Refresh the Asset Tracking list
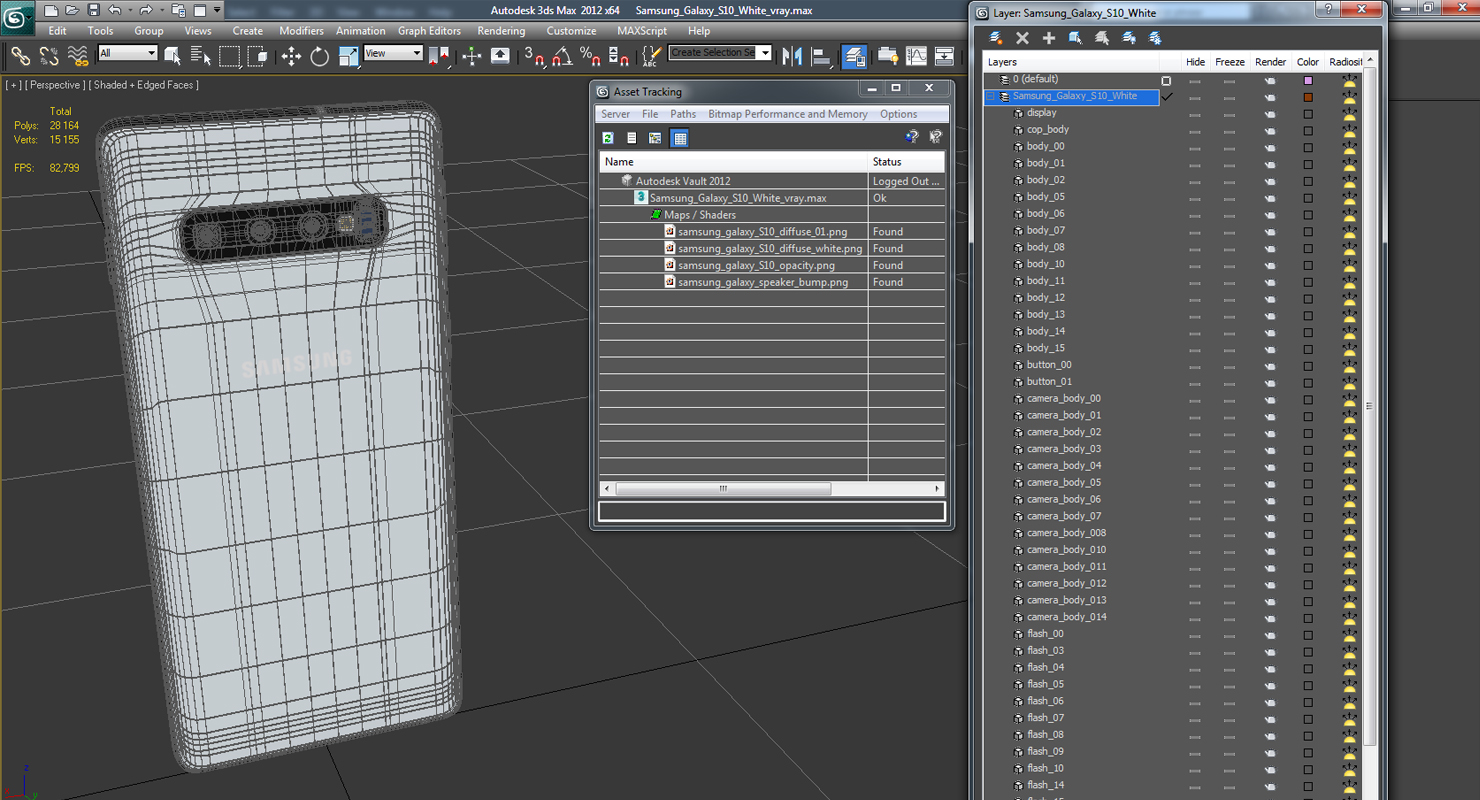 coord(608,138)
